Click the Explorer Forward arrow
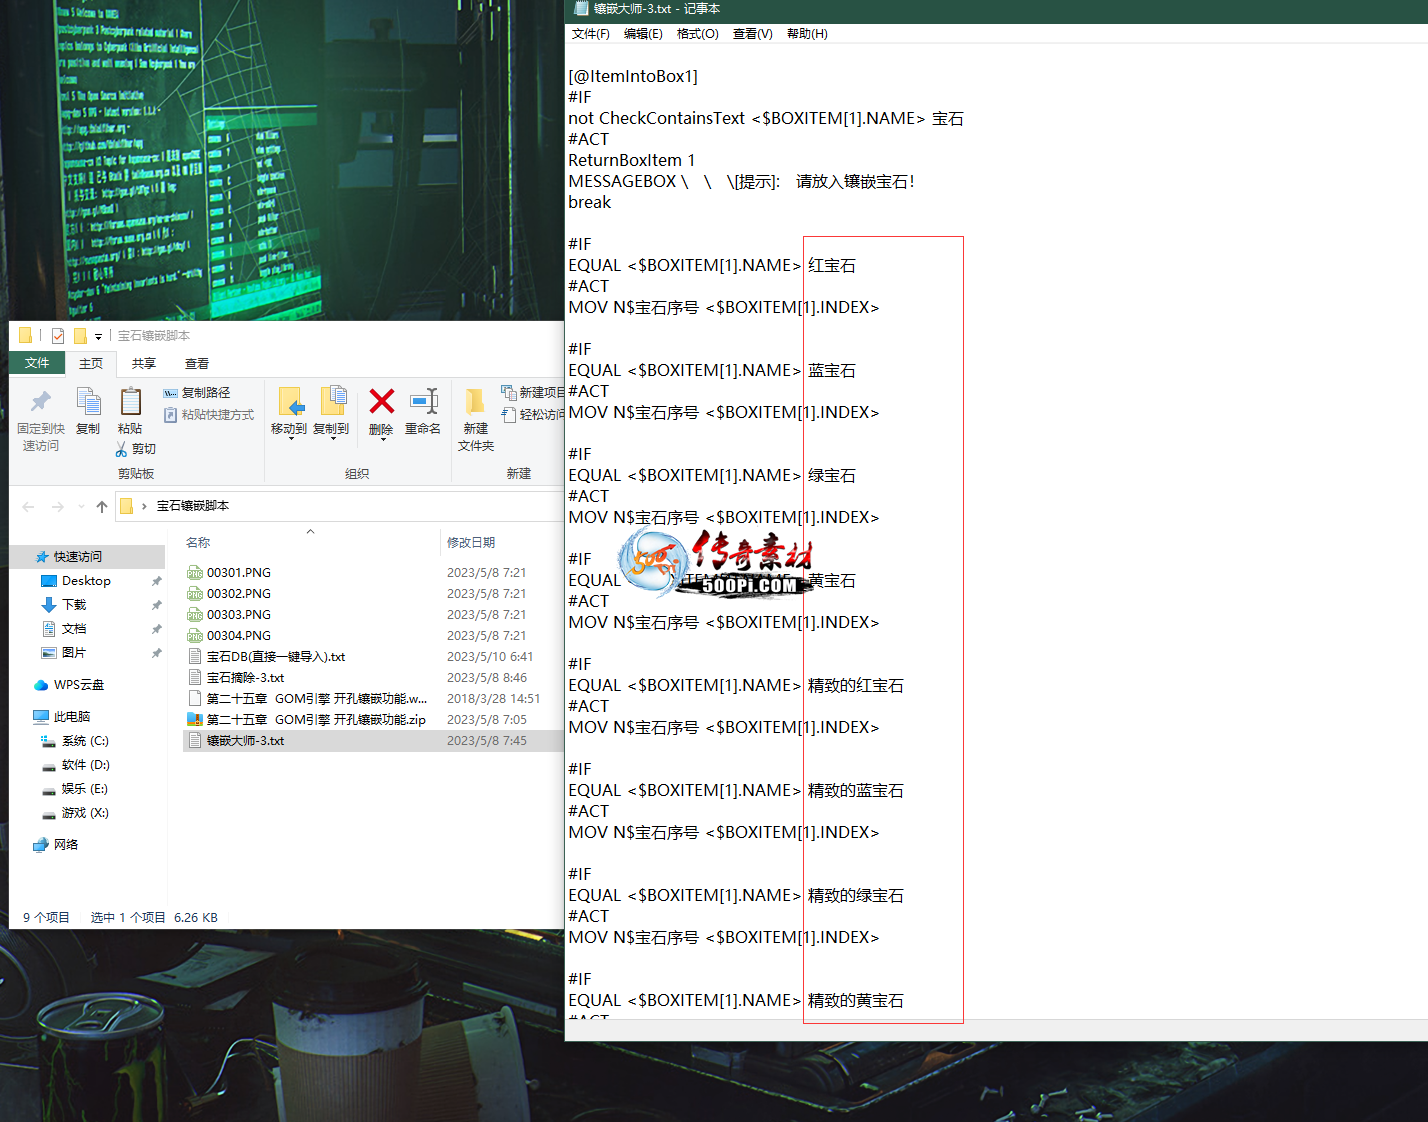 coord(58,507)
